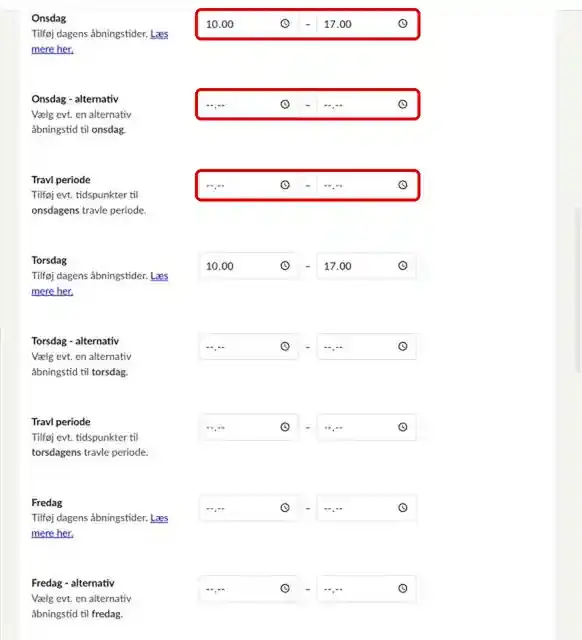The height and width of the screenshot is (640, 582).
Task: Click 'Travl periode' label above torsdagens text
Action: click(x=61, y=422)
